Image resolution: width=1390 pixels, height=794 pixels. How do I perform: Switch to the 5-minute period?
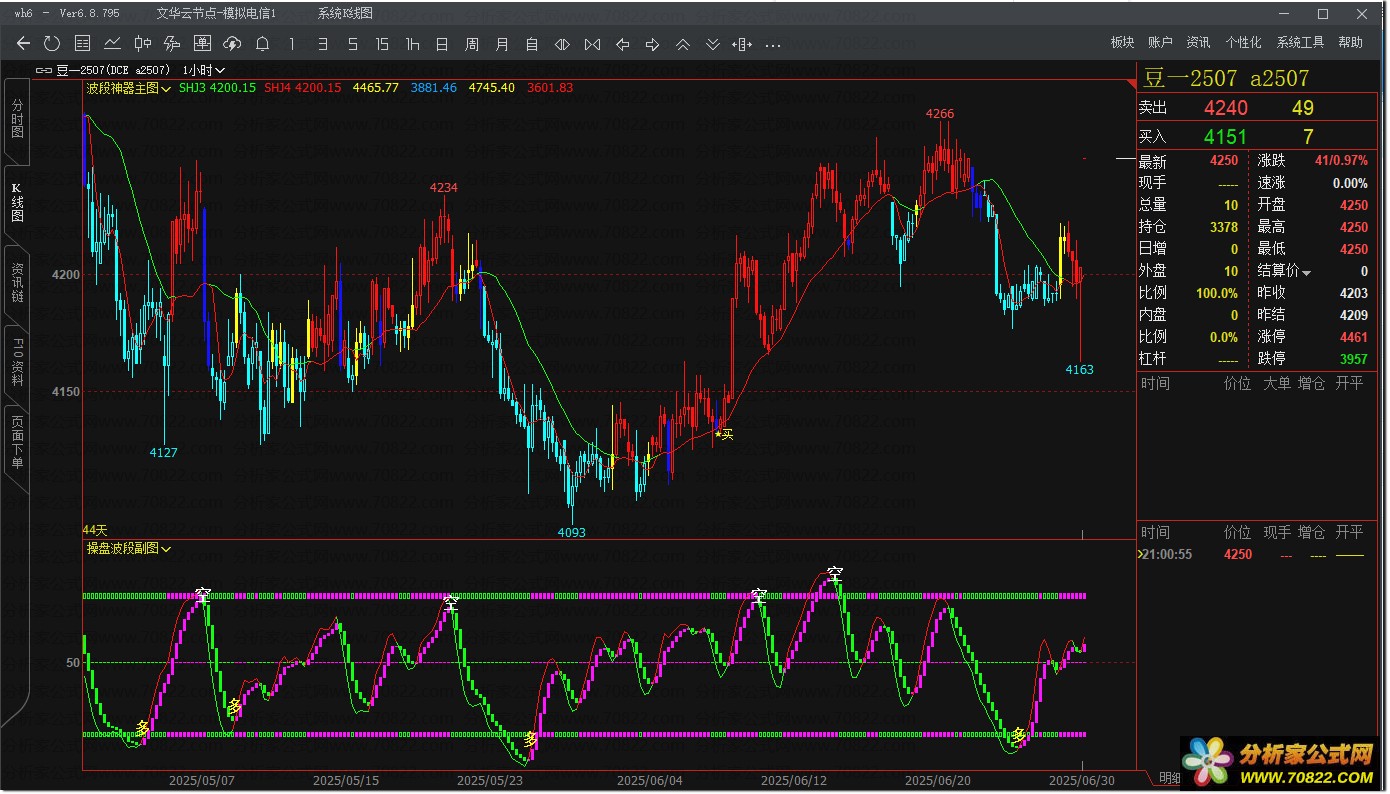(352, 44)
